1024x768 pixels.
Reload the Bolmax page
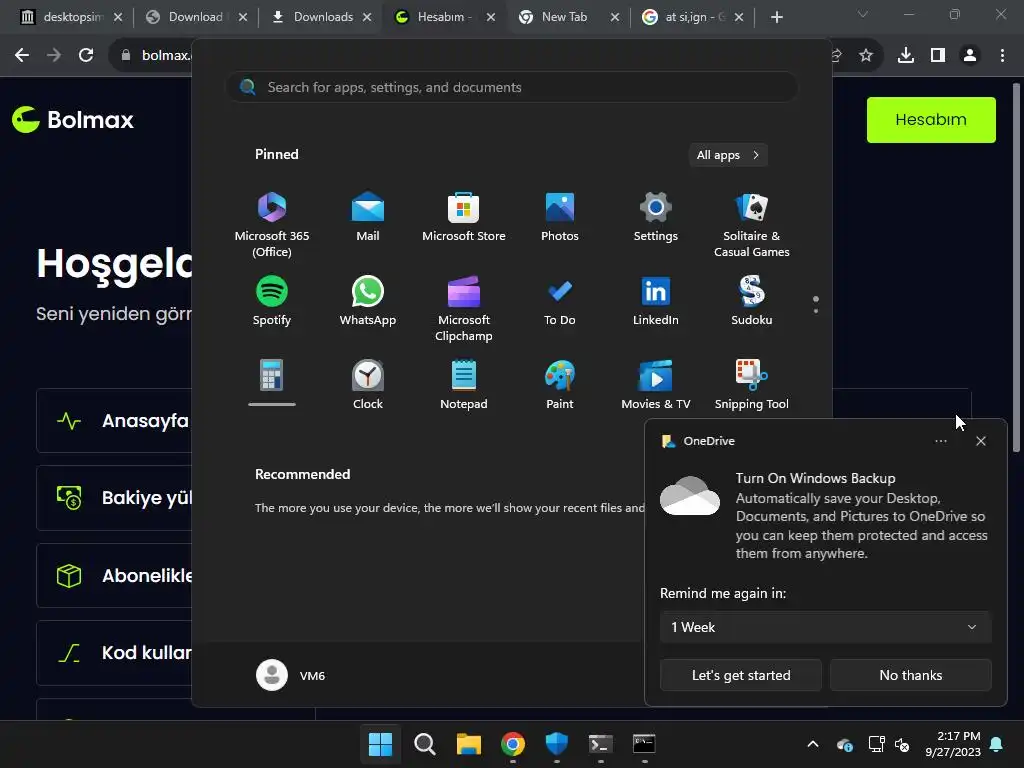coord(86,56)
